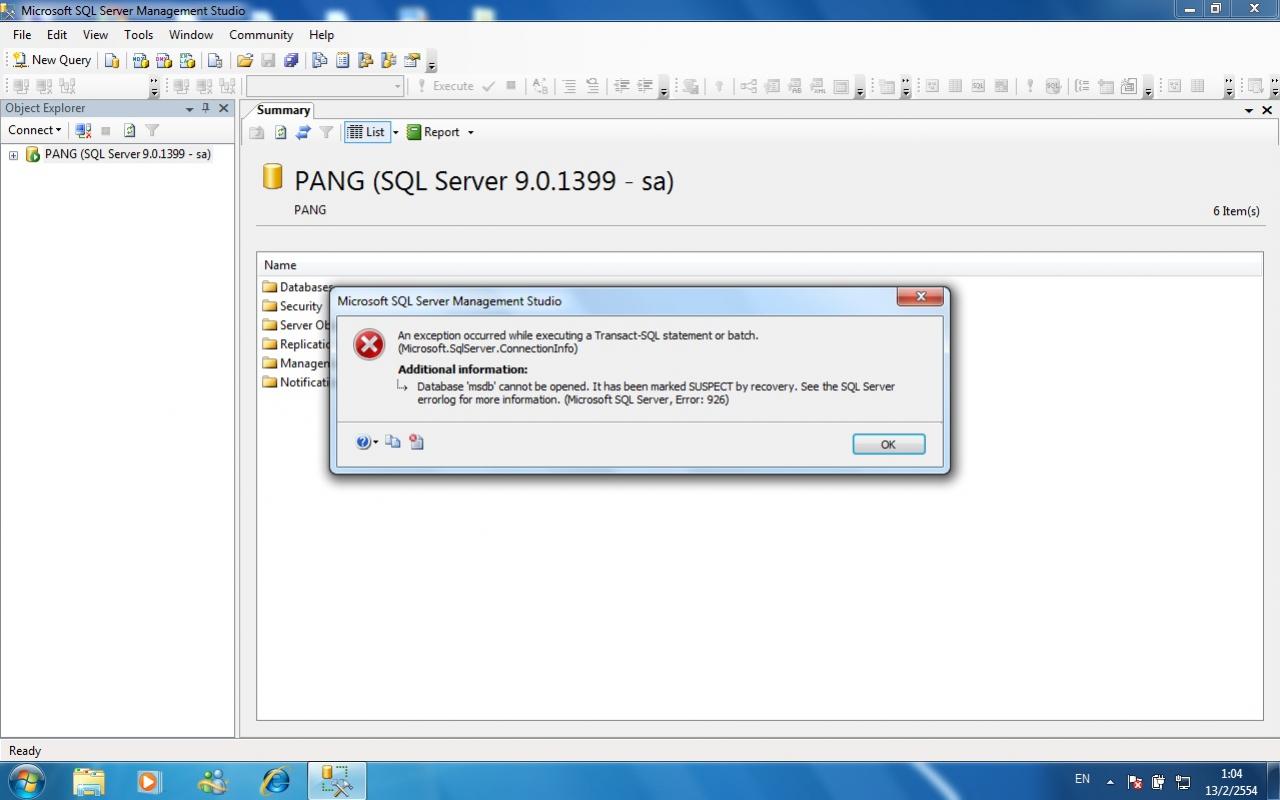Open the Tools menu

(138, 34)
